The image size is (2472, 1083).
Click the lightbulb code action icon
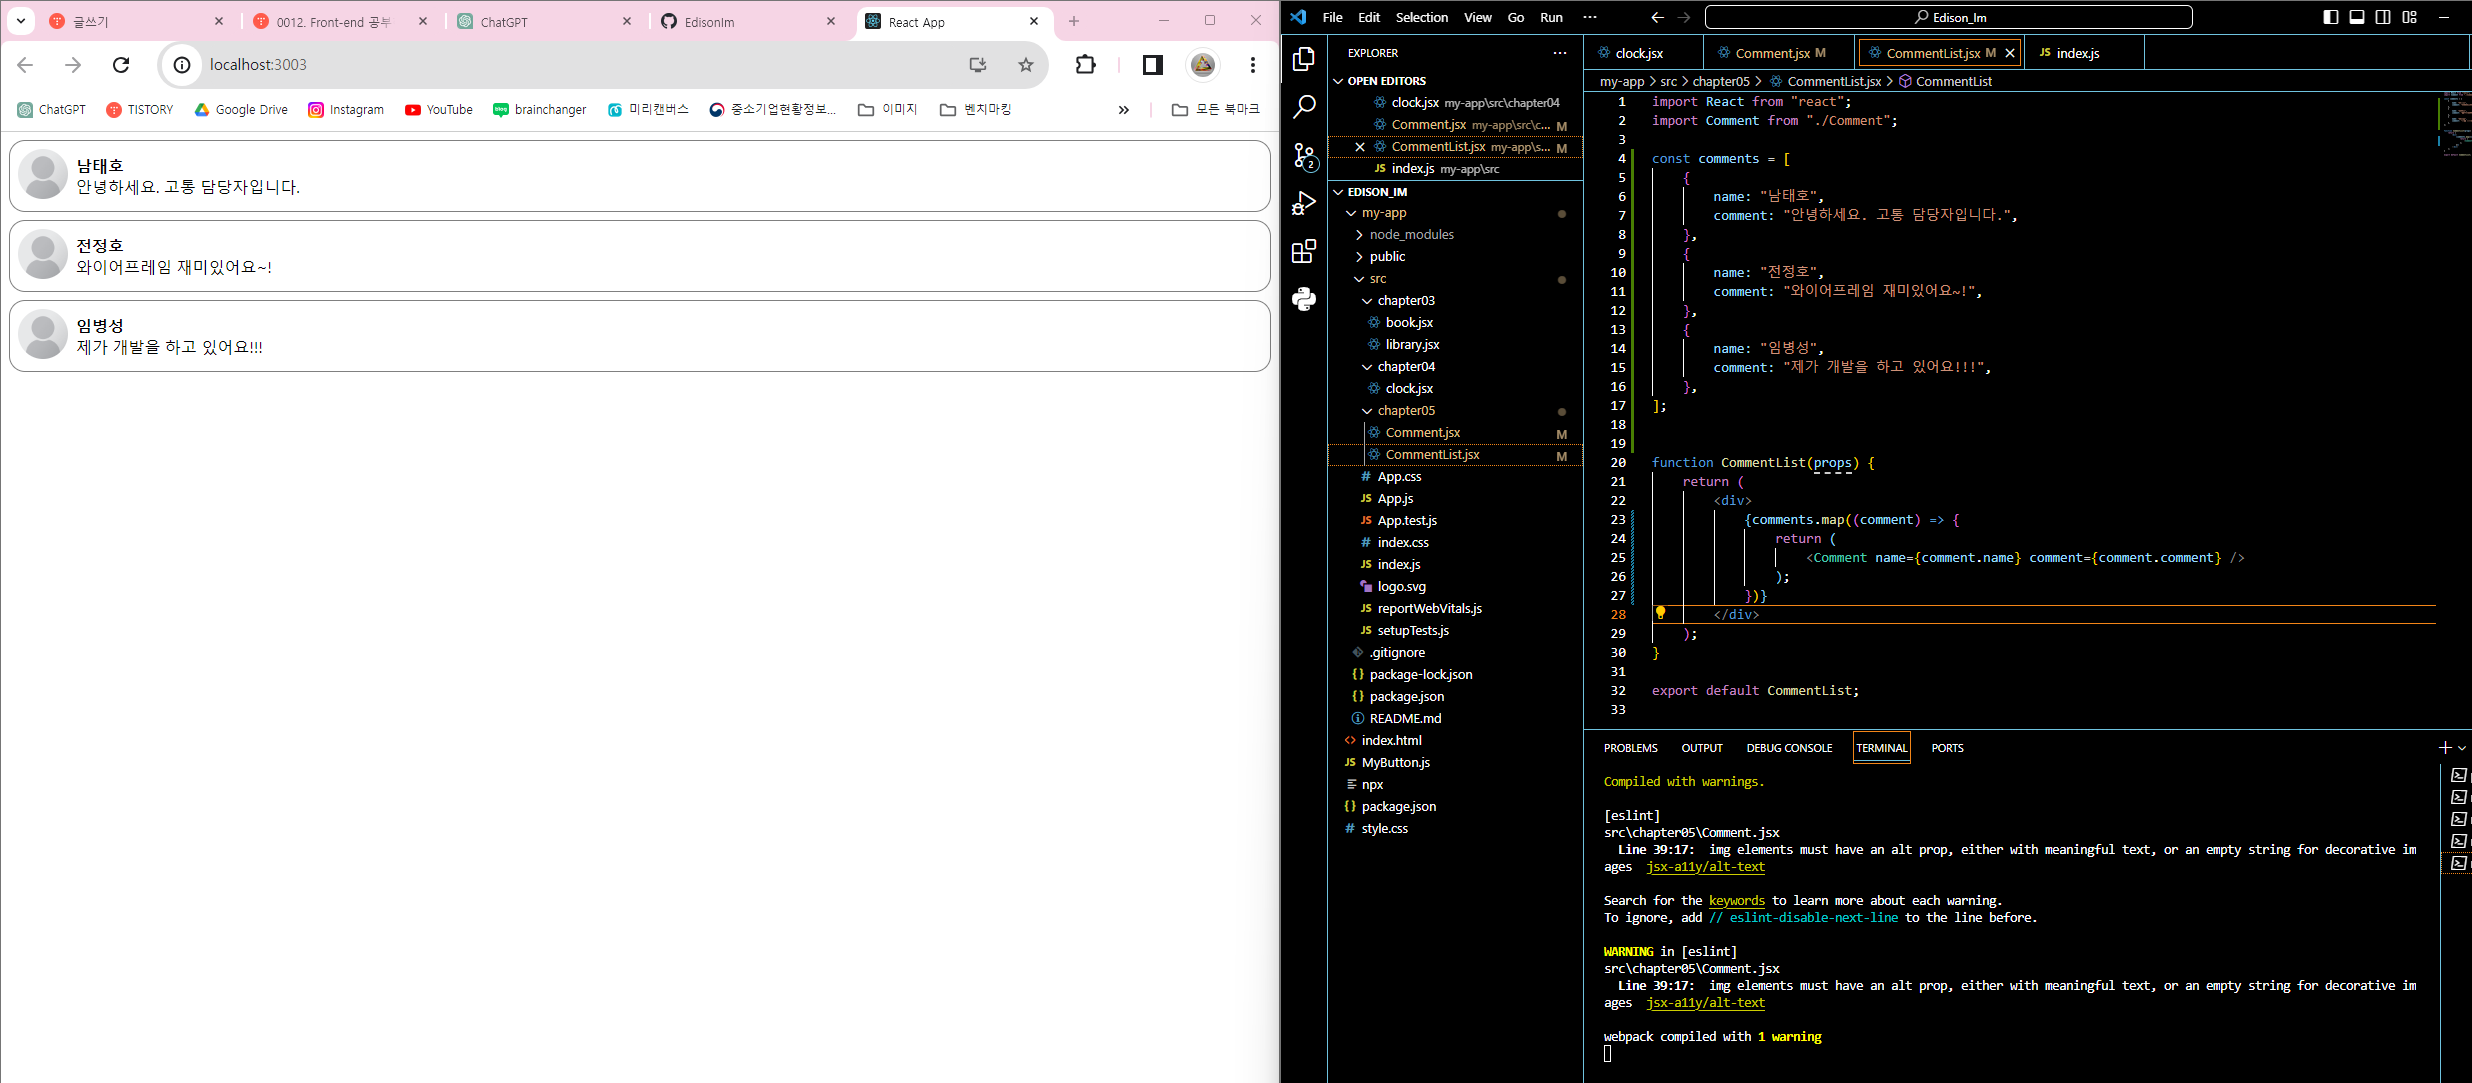coord(1660,613)
